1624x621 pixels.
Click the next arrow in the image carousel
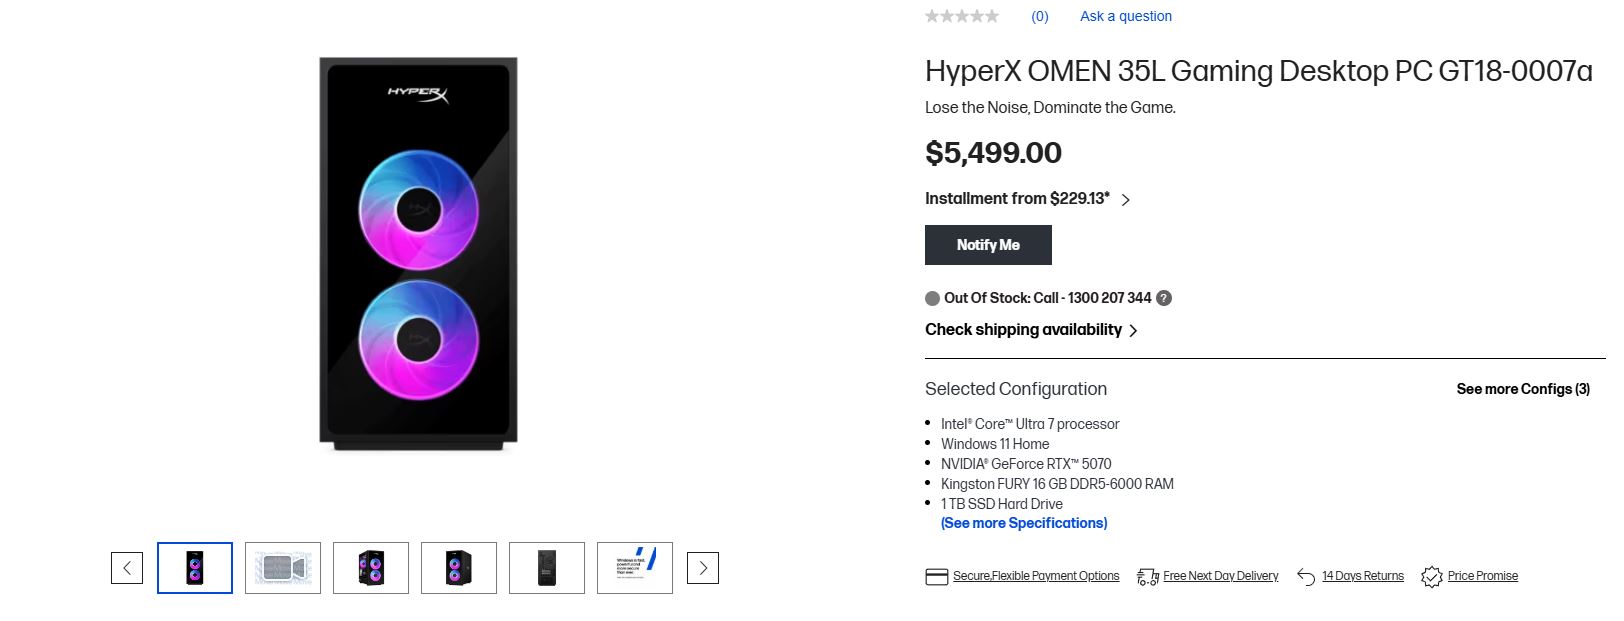point(703,567)
